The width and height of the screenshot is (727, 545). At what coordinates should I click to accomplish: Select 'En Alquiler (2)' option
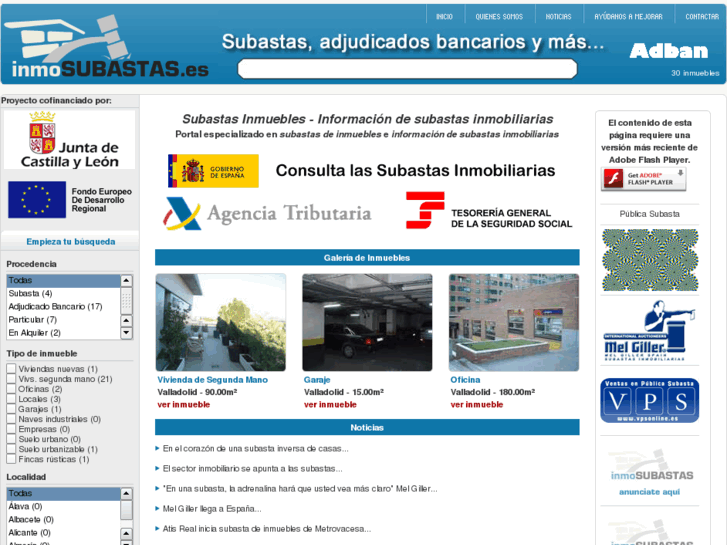click(x=64, y=333)
